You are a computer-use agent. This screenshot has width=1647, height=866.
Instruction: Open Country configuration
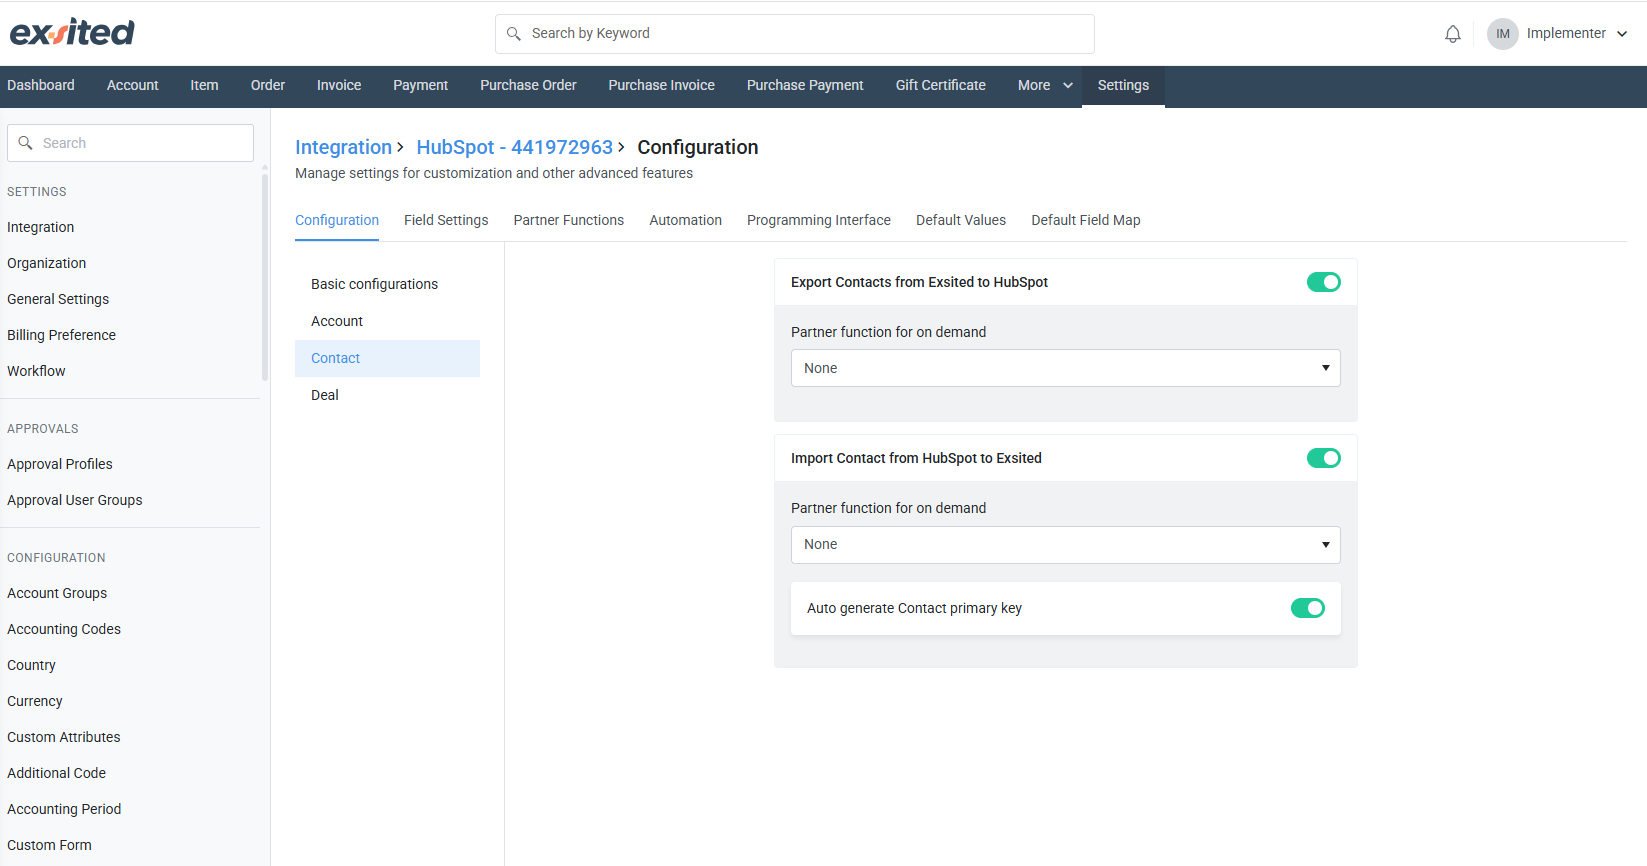[31, 665]
